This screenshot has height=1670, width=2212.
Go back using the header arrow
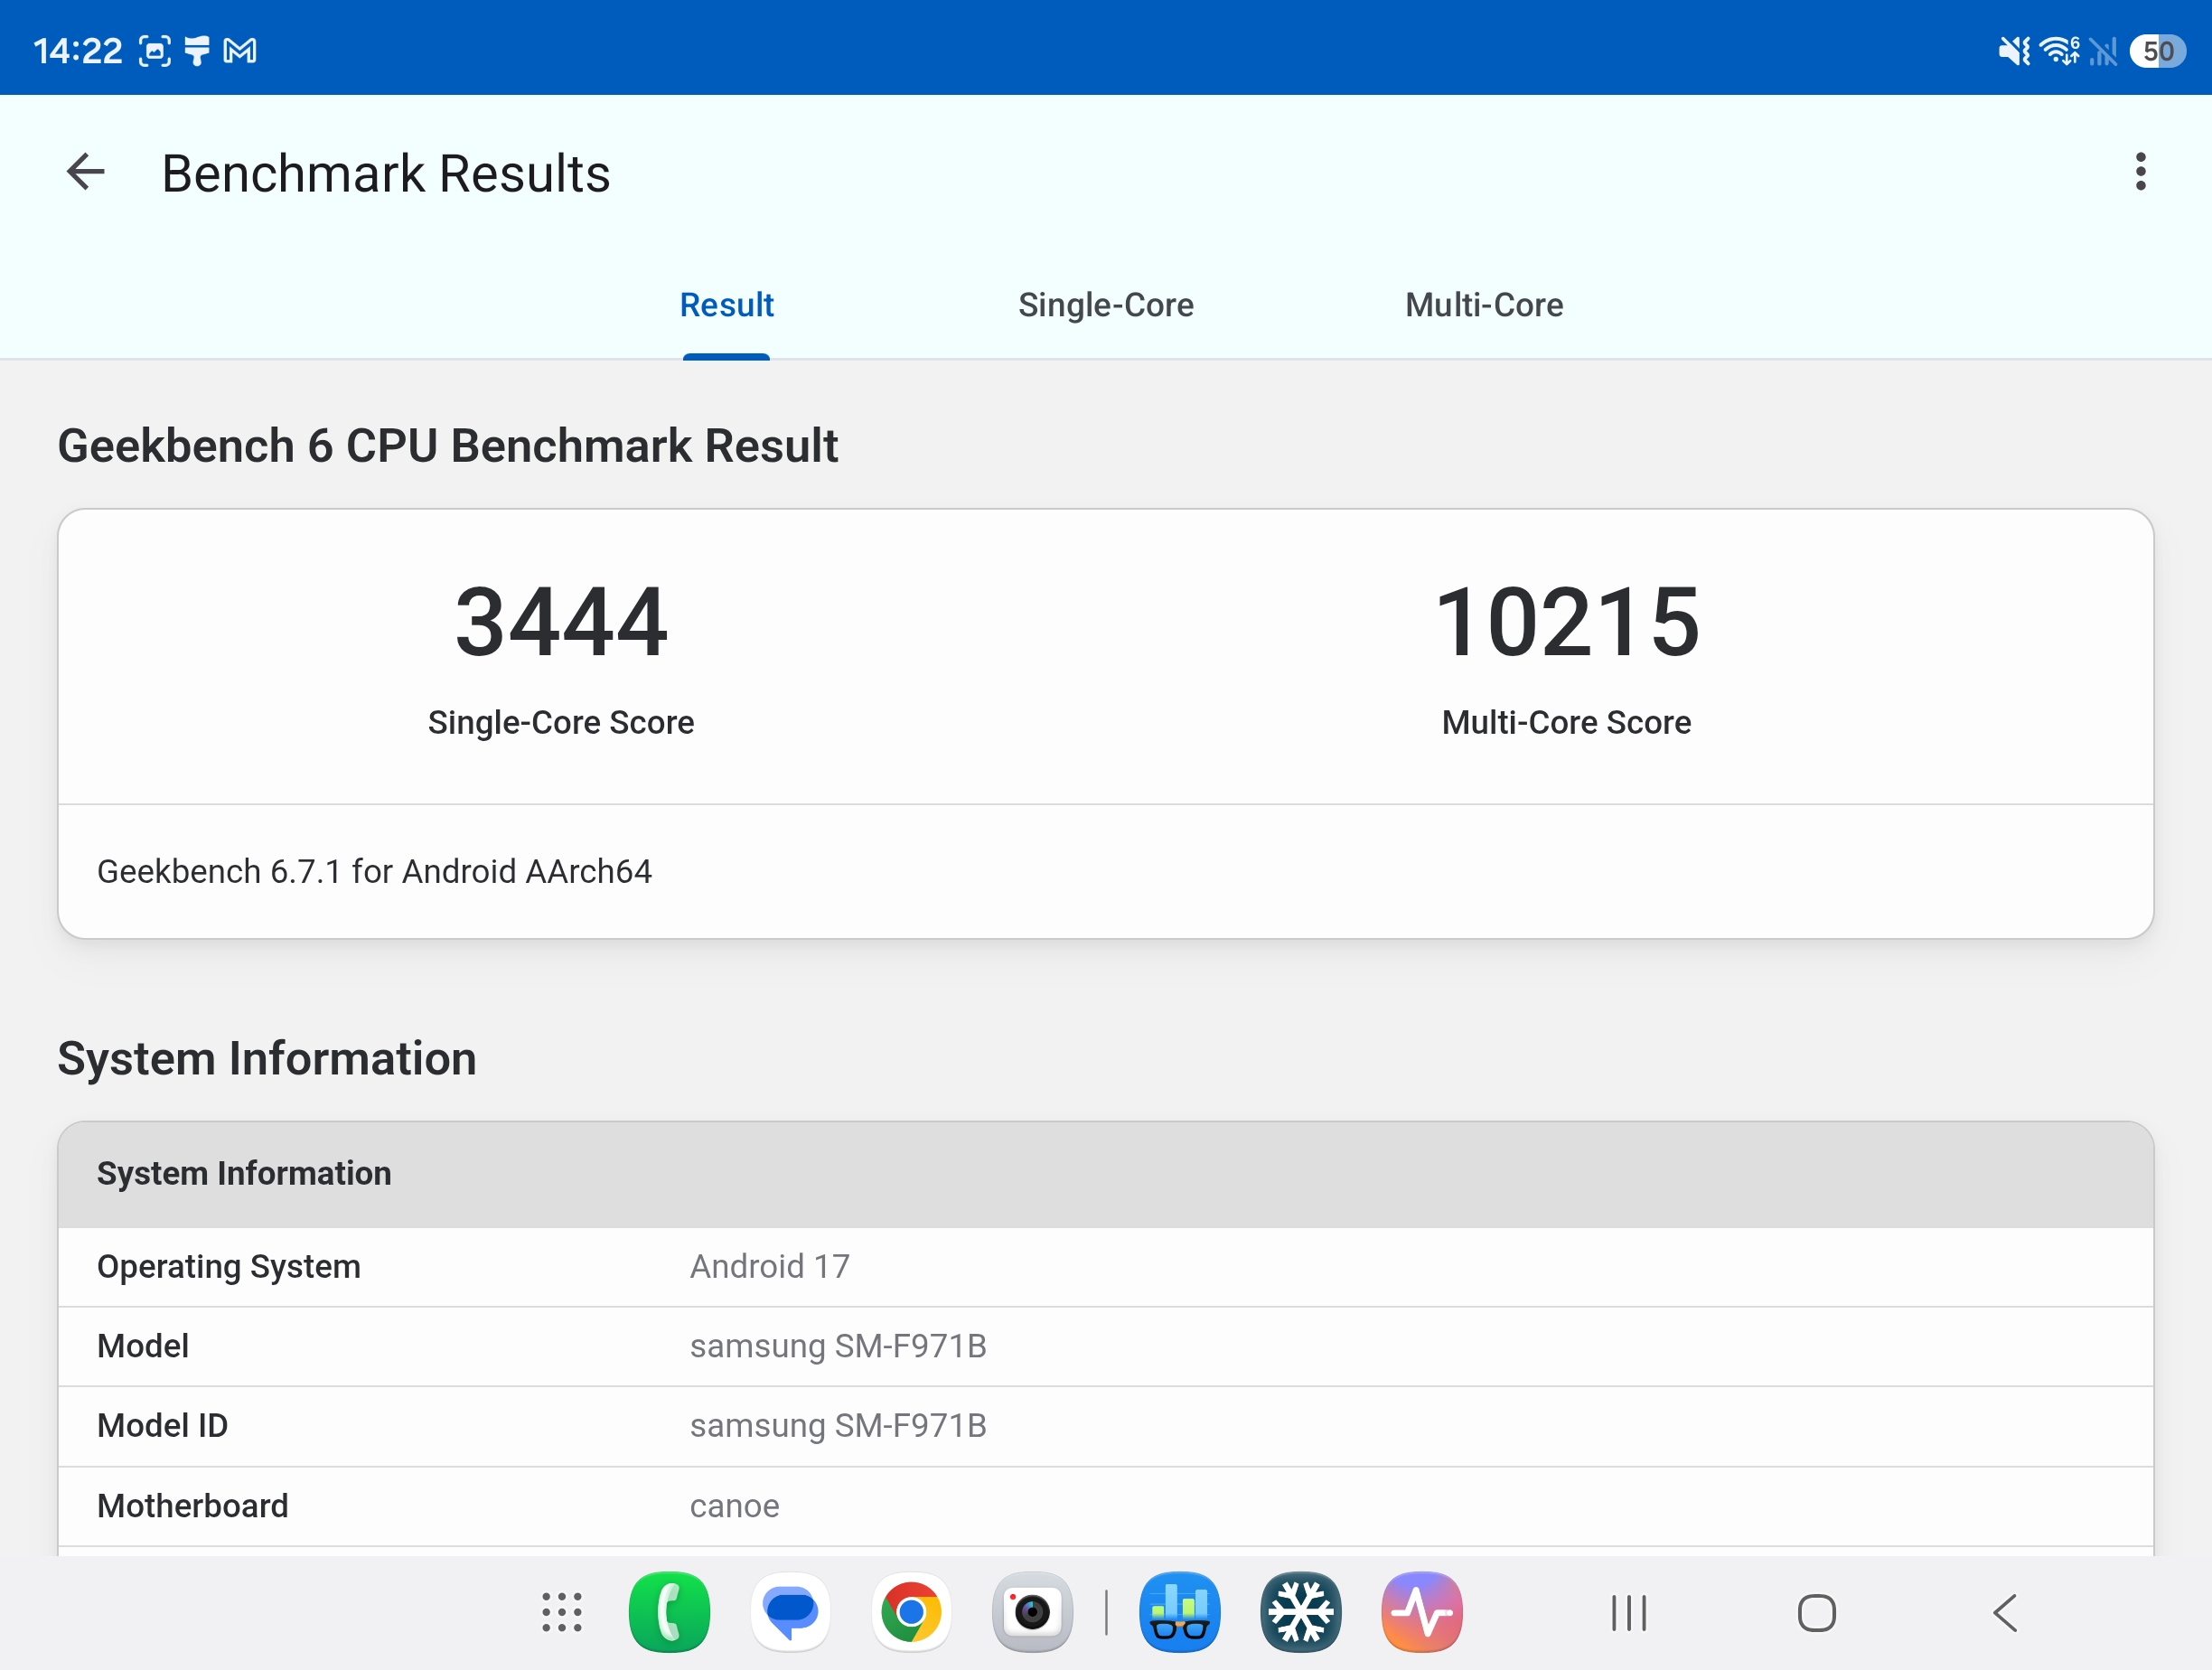[x=86, y=172]
